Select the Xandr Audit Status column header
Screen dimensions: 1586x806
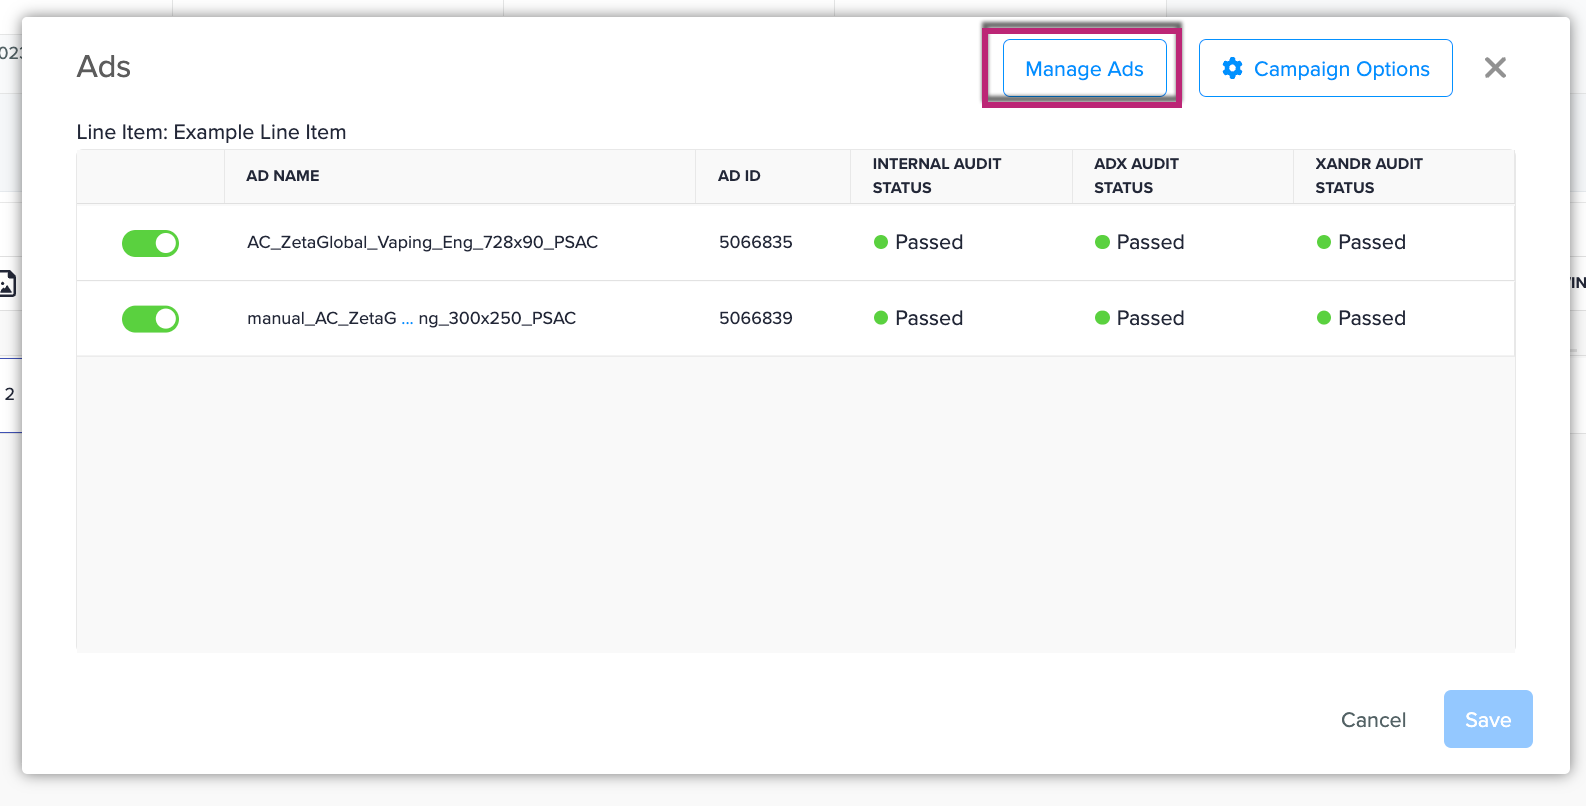coord(1368,176)
